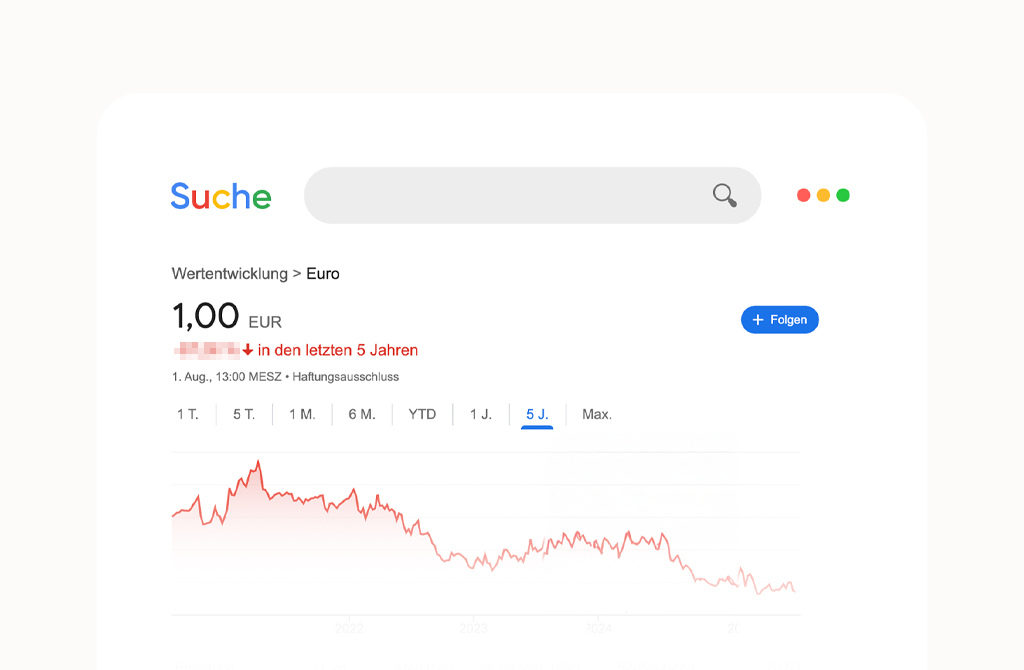Image resolution: width=1024 pixels, height=670 pixels.
Task: Show the 6 M. chart range
Action: 362,414
